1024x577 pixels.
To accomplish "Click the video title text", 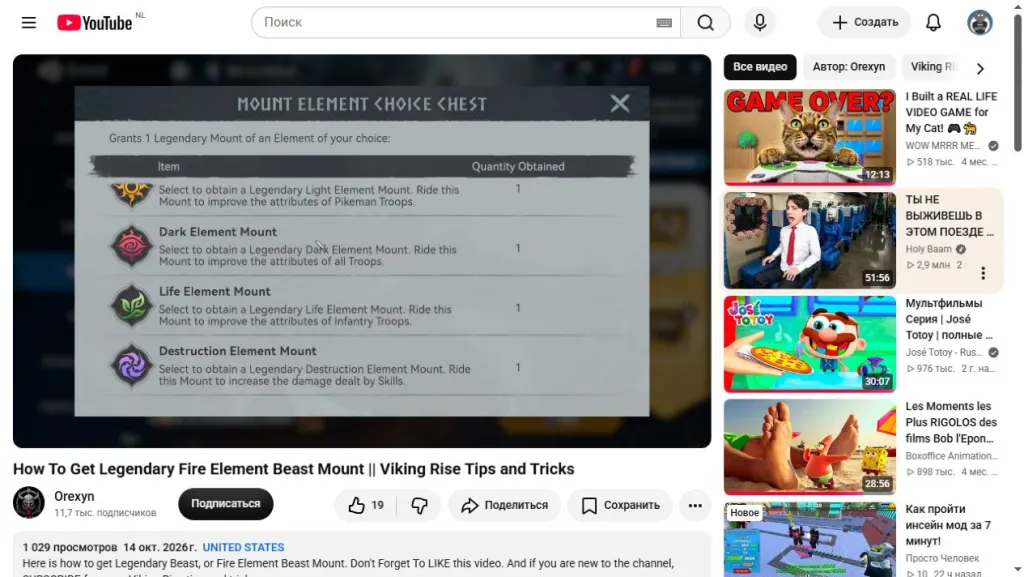I will (x=293, y=469).
